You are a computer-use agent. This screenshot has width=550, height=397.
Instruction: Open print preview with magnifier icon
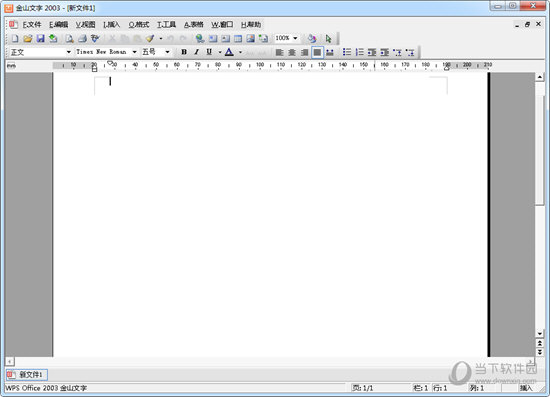70,39
